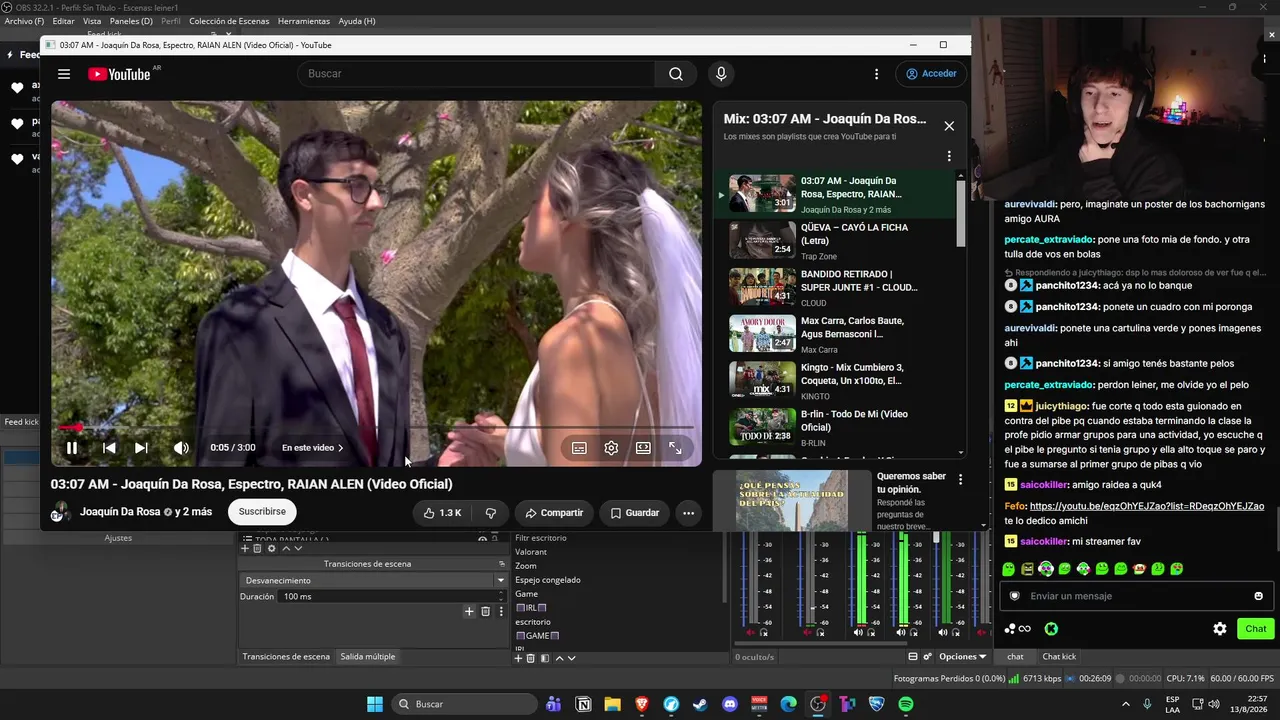
Task: Click the Guardar button
Action: pyautogui.click(x=634, y=513)
